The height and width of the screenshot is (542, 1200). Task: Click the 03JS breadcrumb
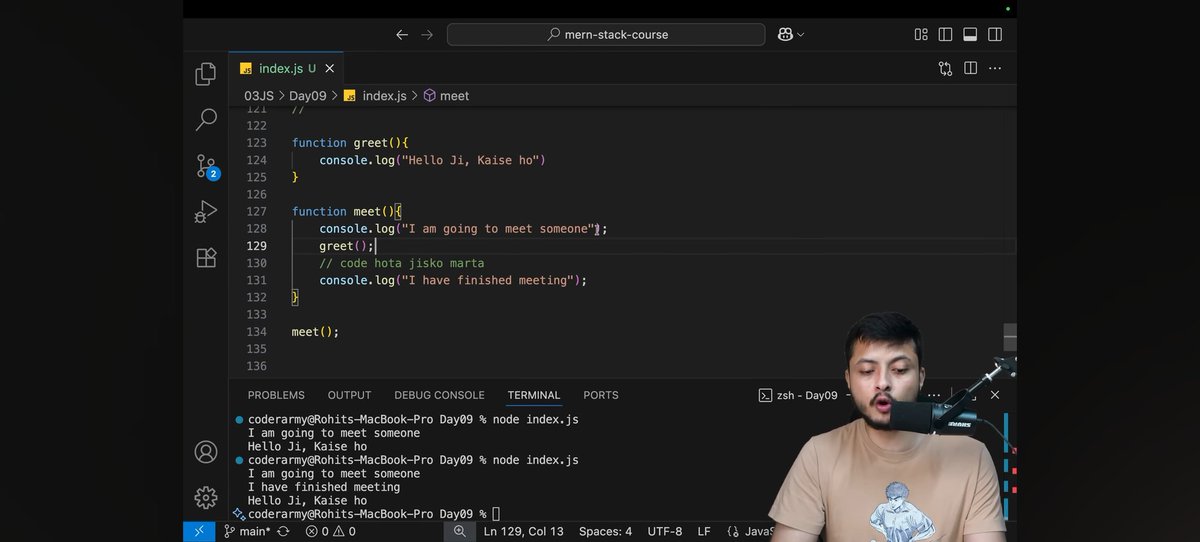point(259,96)
